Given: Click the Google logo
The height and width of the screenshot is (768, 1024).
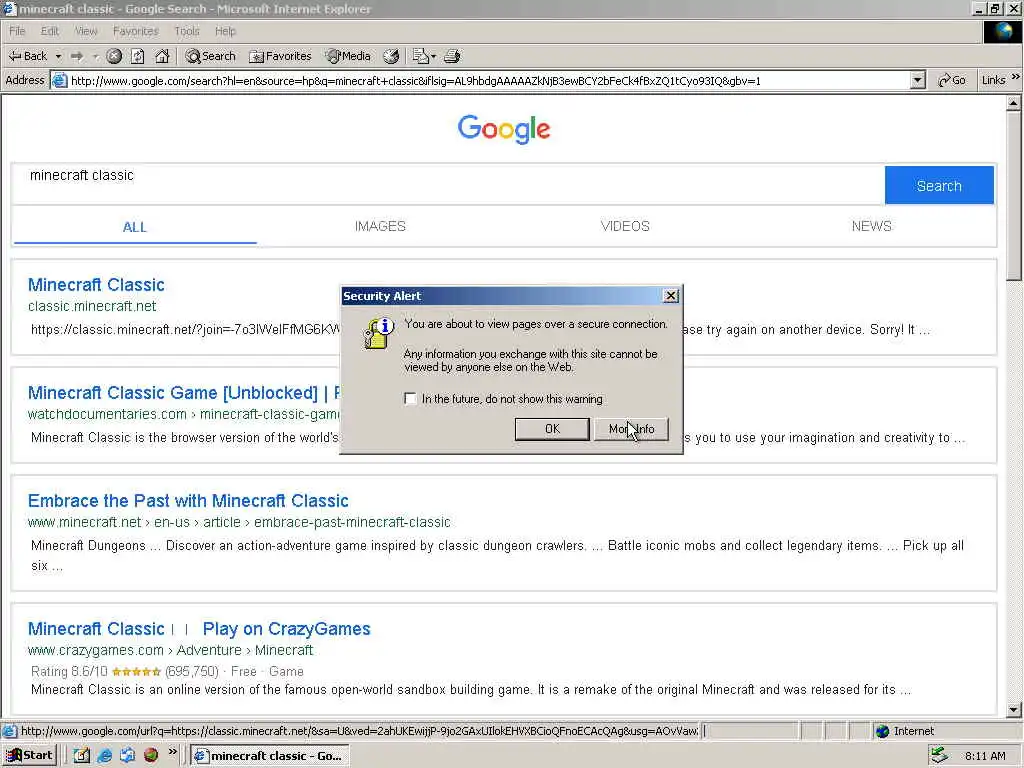Looking at the screenshot, I should 504,129.
